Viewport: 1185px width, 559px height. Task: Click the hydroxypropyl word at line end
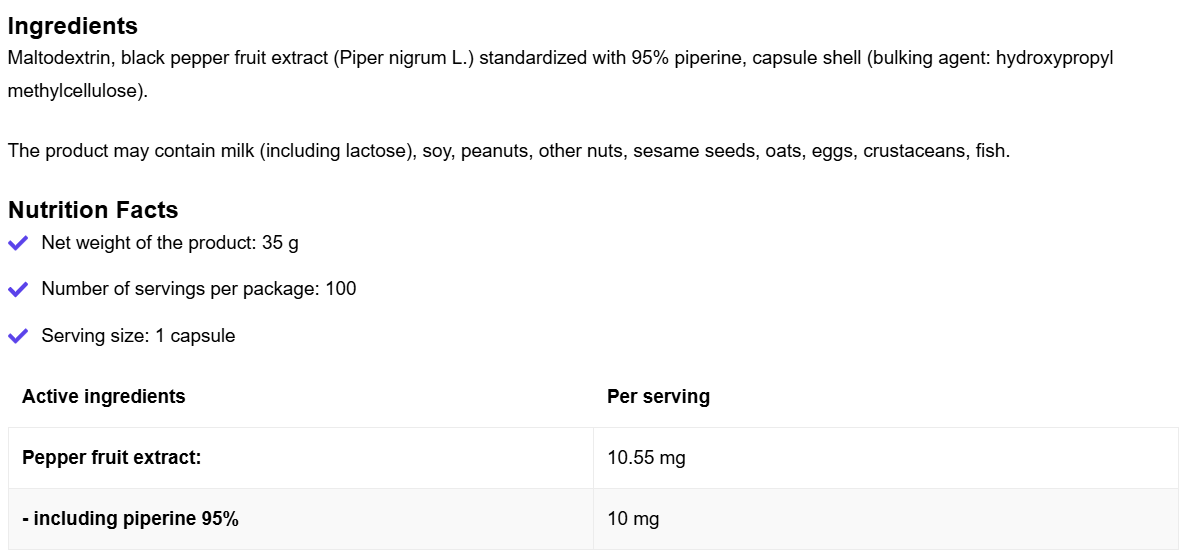point(1056,58)
